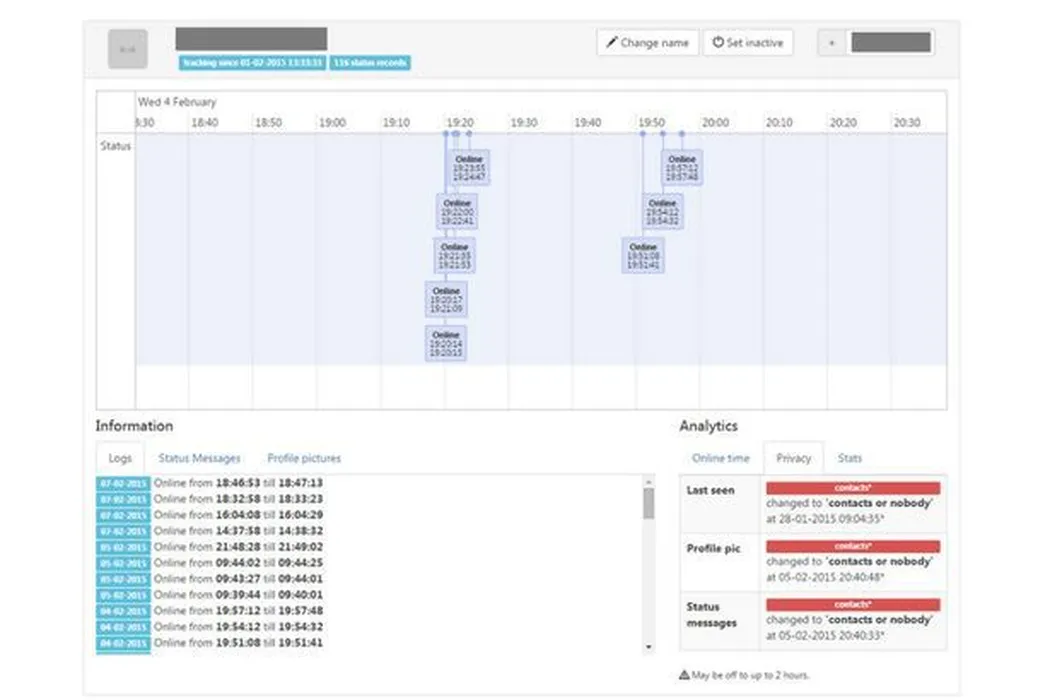1050x700 pixels.
Task: Open the Logs tab
Action: tap(120, 458)
